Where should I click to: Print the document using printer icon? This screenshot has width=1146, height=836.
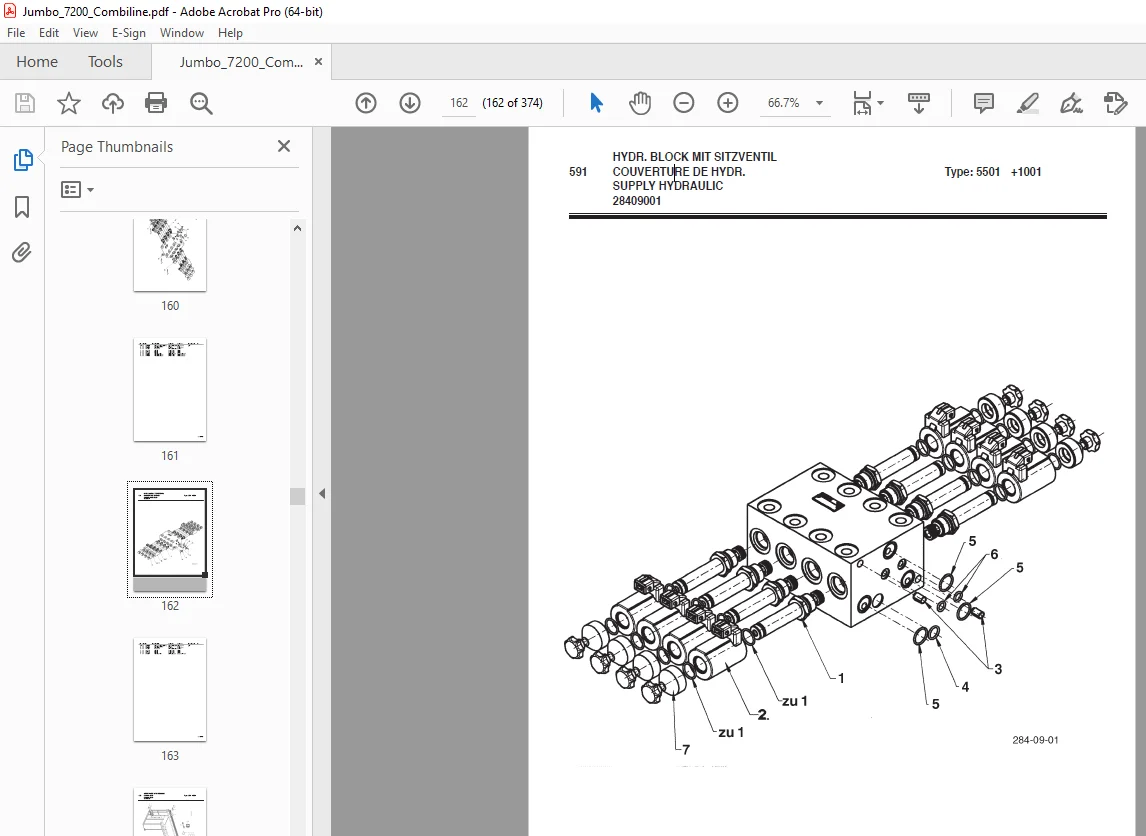click(156, 103)
